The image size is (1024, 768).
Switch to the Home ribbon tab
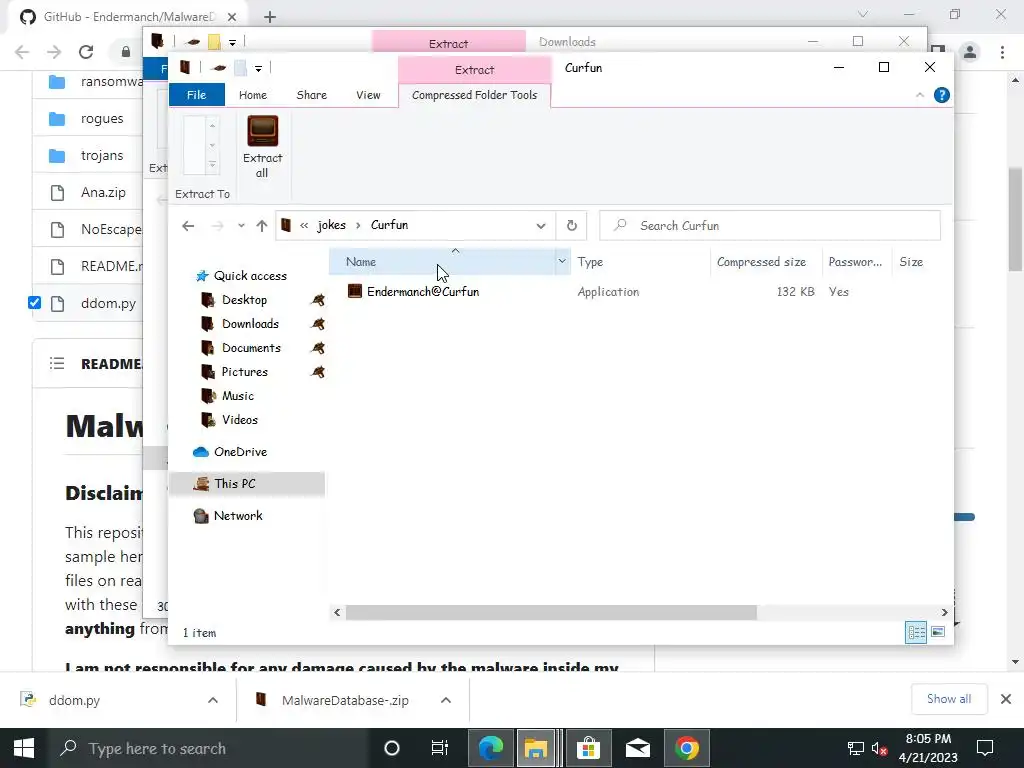click(x=253, y=95)
